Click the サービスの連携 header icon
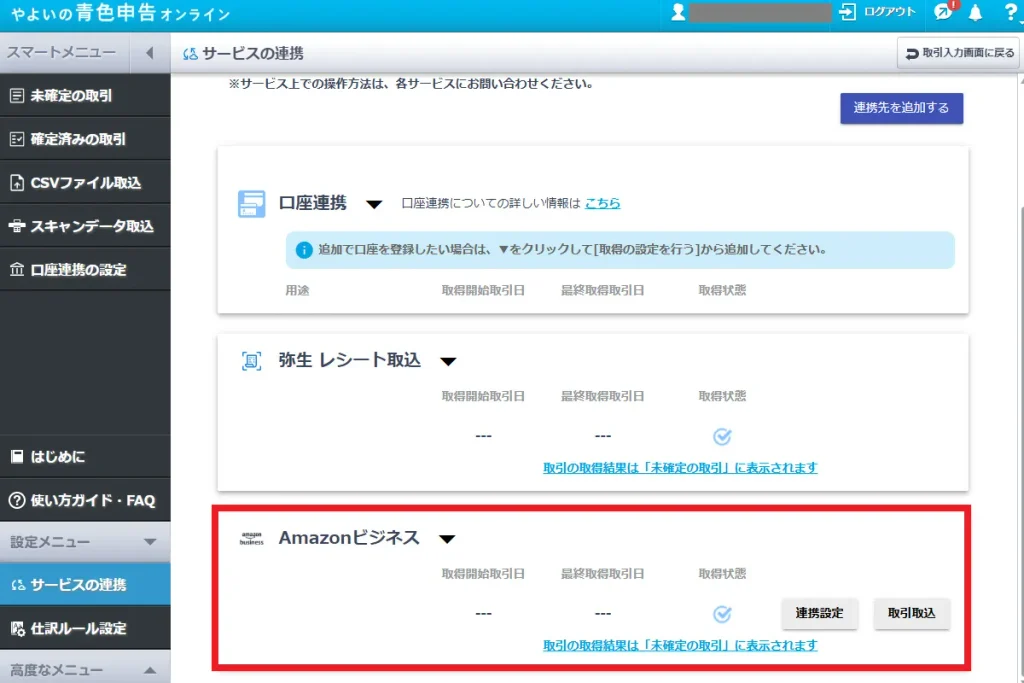 [190, 54]
